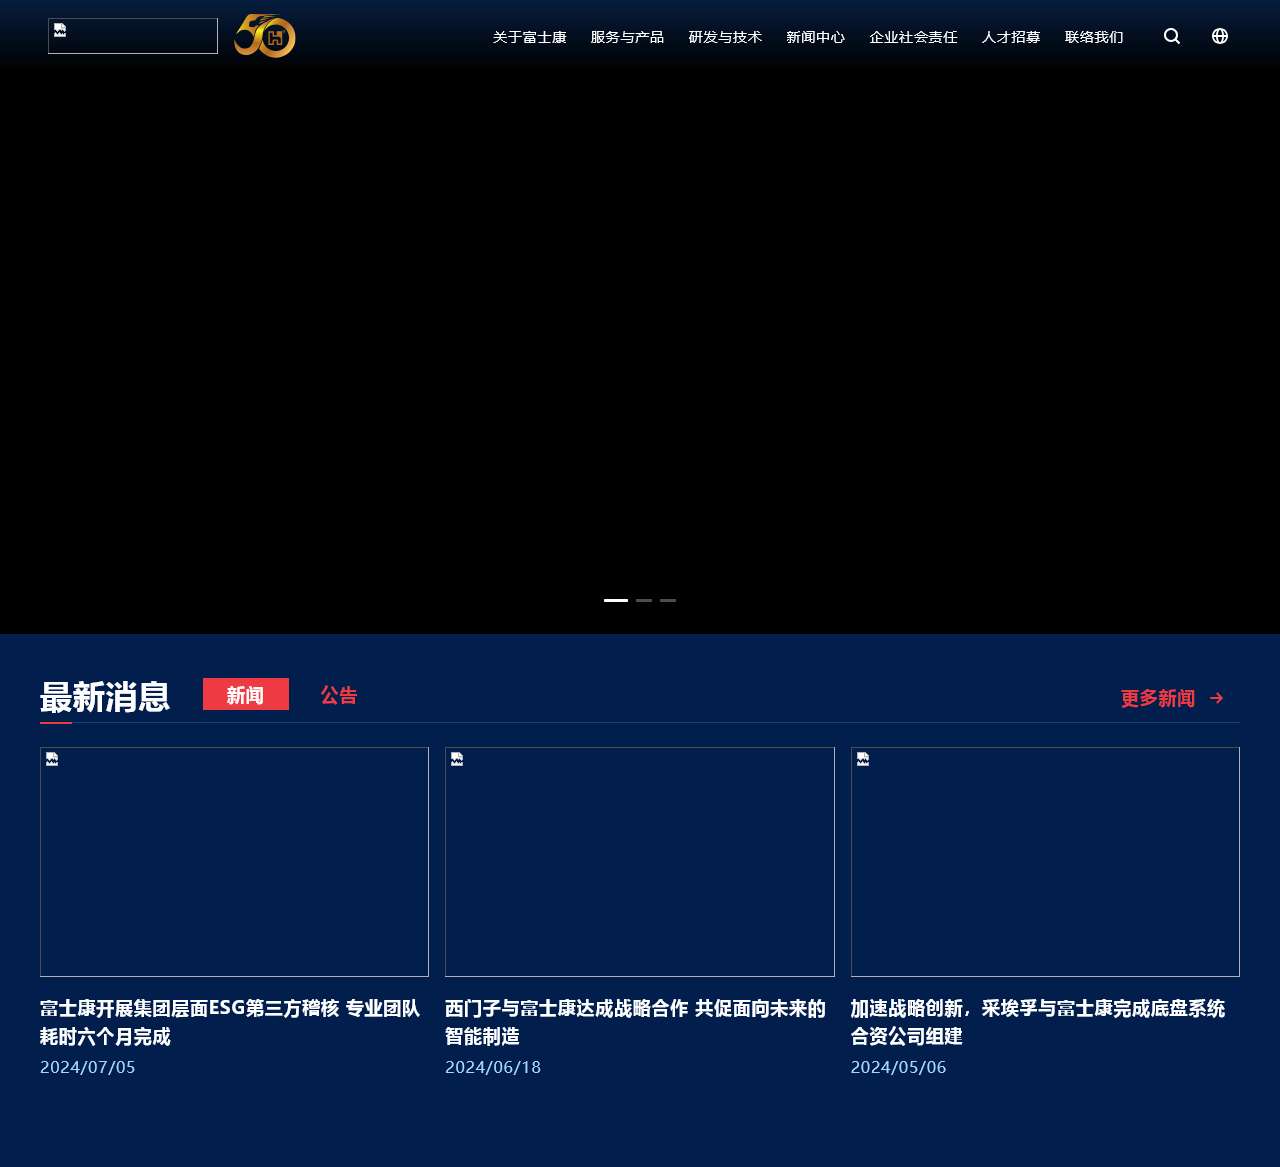
Task: Click the search magnifier icon
Action: pos(1172,36)
